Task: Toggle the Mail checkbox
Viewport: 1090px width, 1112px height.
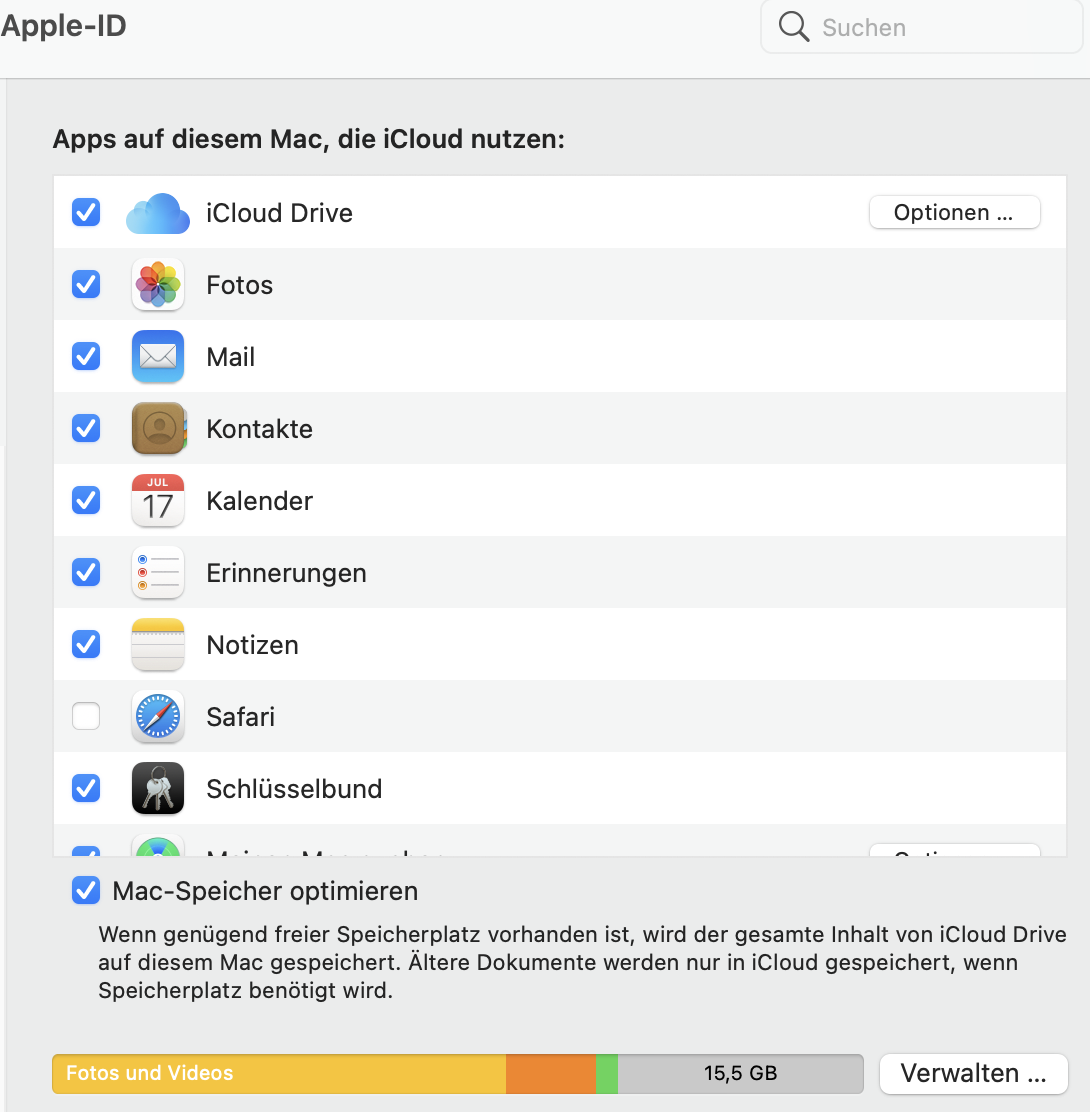Action: pyautogui.click(x=86, y=356)
